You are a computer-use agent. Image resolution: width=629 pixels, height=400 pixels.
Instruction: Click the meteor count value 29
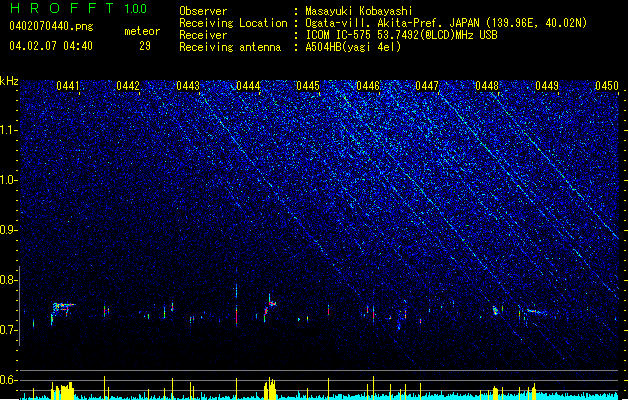point(145,46)
